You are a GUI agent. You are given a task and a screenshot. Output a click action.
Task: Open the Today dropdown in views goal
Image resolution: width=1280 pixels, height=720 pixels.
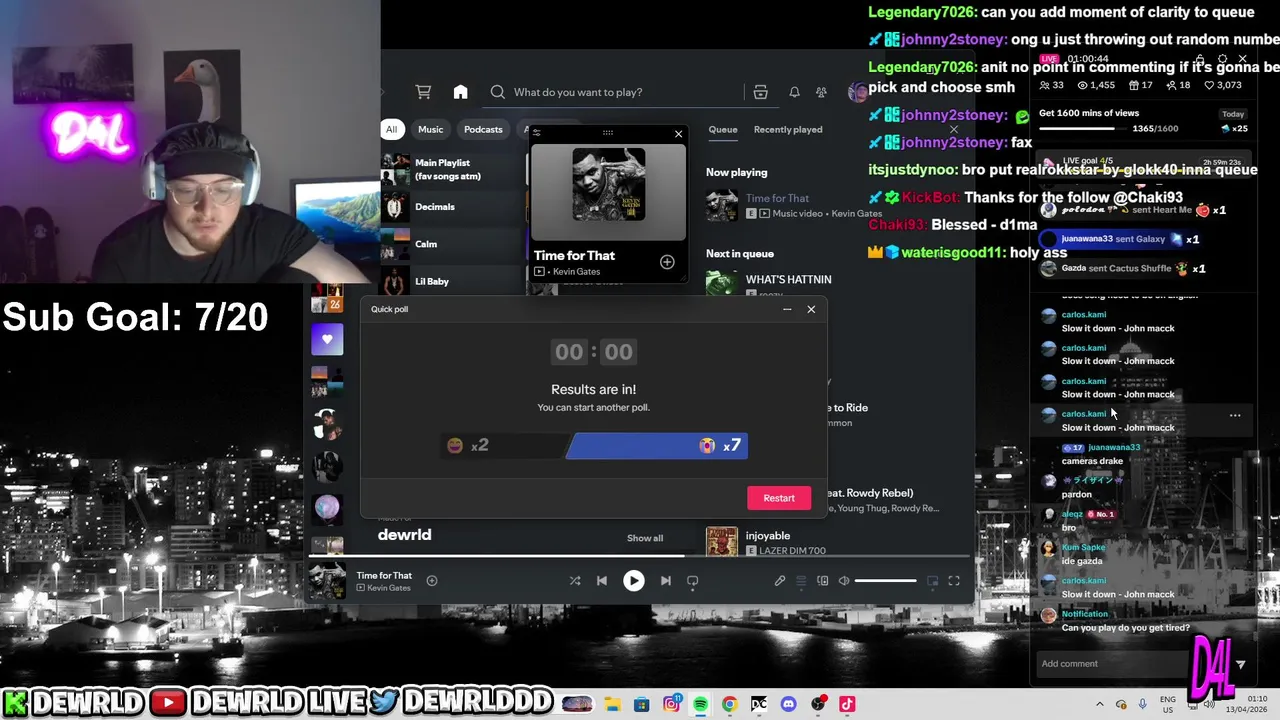[x=1232, y=114]
